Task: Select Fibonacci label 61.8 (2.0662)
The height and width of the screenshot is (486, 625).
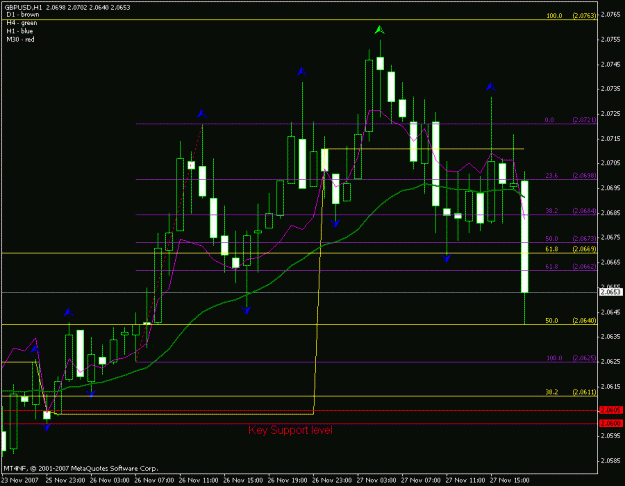Action: tap(571, 266)
